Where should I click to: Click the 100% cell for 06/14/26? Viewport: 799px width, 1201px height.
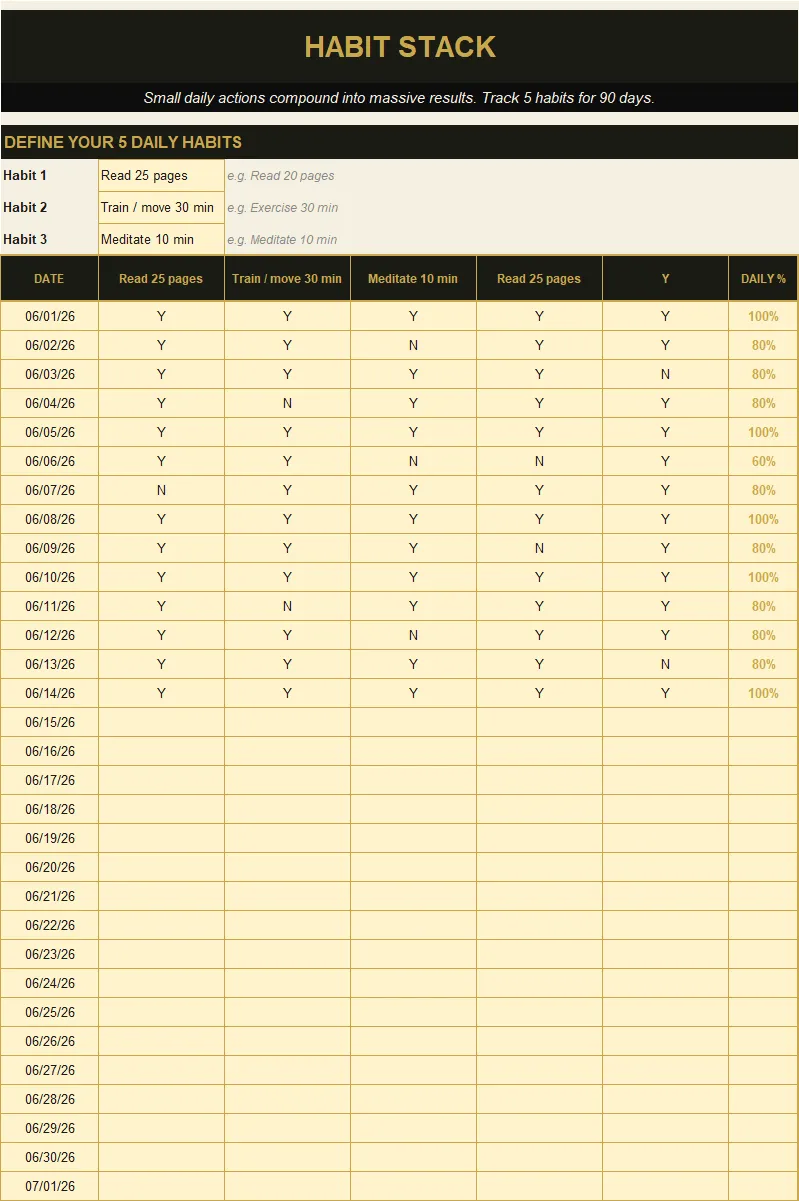tap(763, 693)
